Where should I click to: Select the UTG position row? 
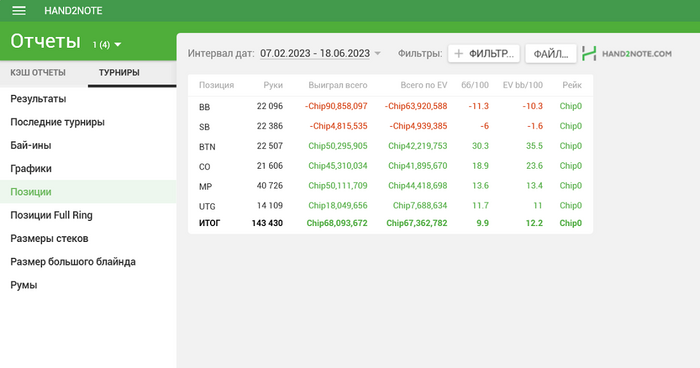pos(390,205)
